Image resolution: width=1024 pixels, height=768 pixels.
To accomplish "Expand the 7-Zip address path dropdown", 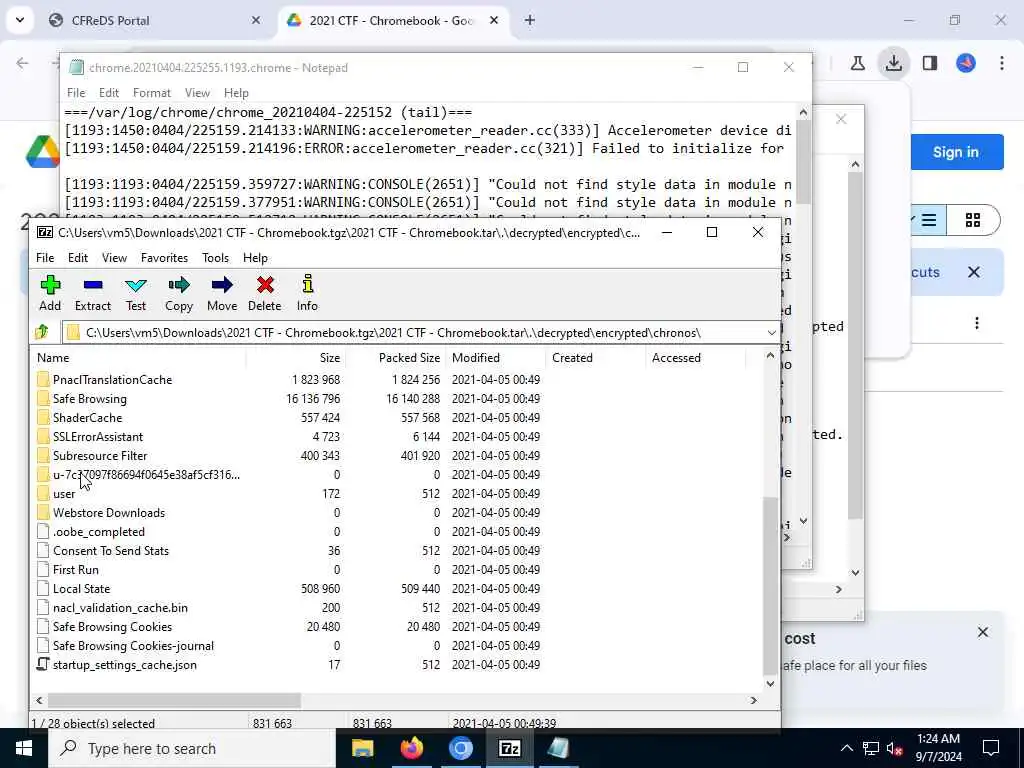I will [771, 332].
